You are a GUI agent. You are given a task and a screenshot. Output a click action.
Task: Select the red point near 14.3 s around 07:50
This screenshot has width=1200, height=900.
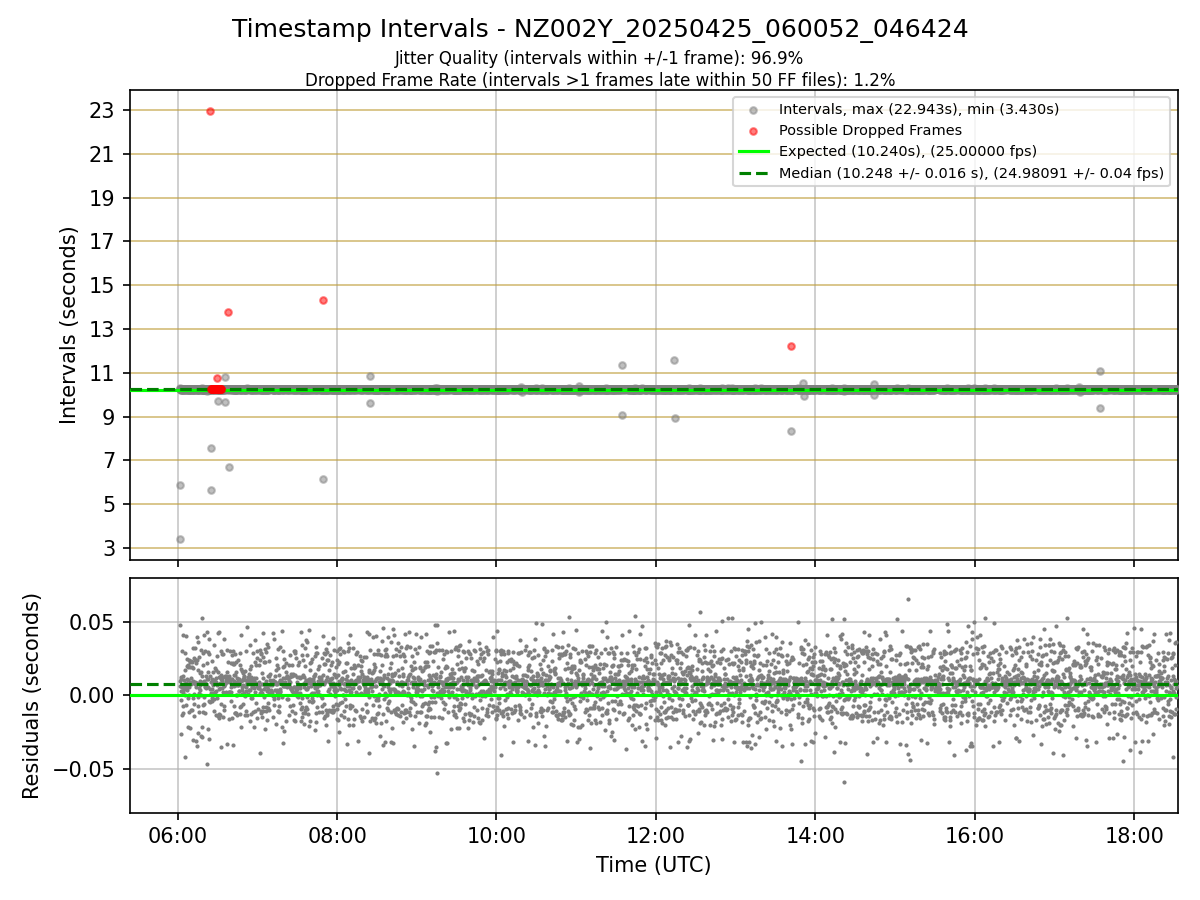pyautogui.click(x=323, y=300)
